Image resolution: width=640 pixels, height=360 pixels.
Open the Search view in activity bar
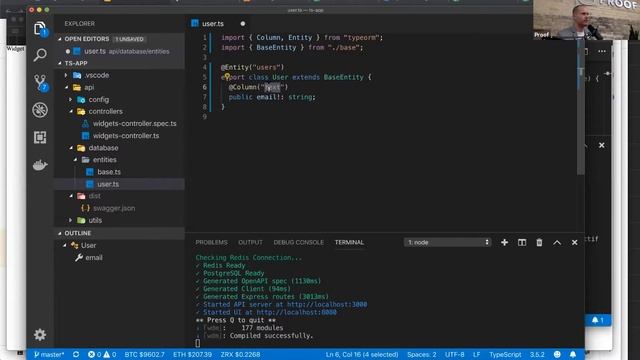coord(40,55)
